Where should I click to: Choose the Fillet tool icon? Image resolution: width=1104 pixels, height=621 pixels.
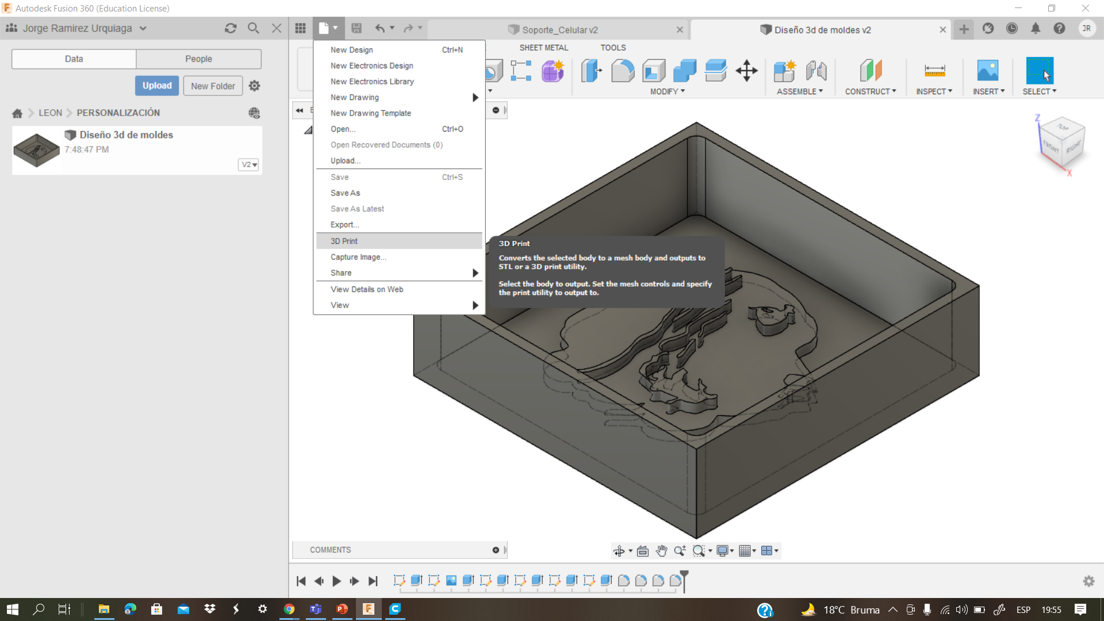pyautogui.click(x=622, y=70)
